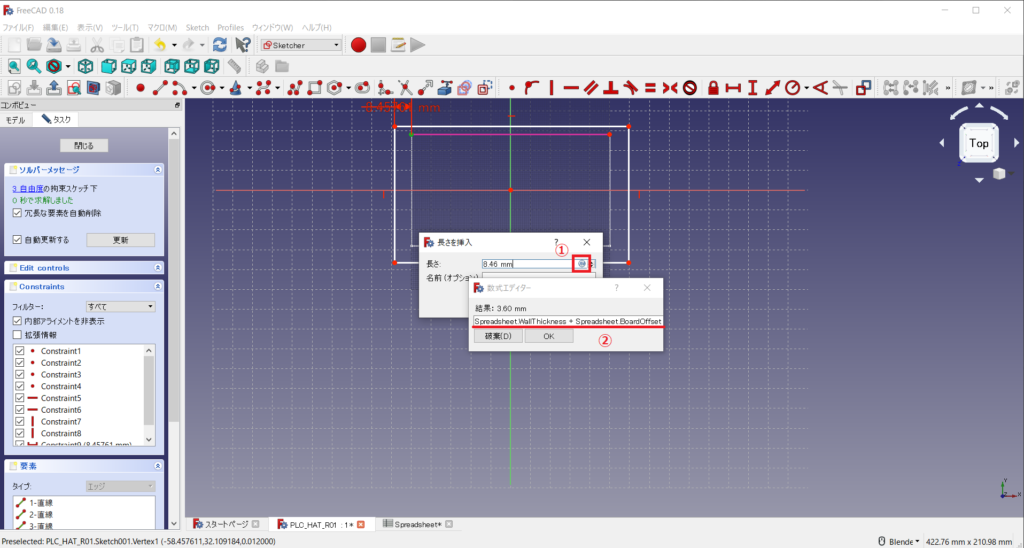Screen dimensions: 1024x548
Task: Click the zoom fit all view icon
Action: click(15, 66)
